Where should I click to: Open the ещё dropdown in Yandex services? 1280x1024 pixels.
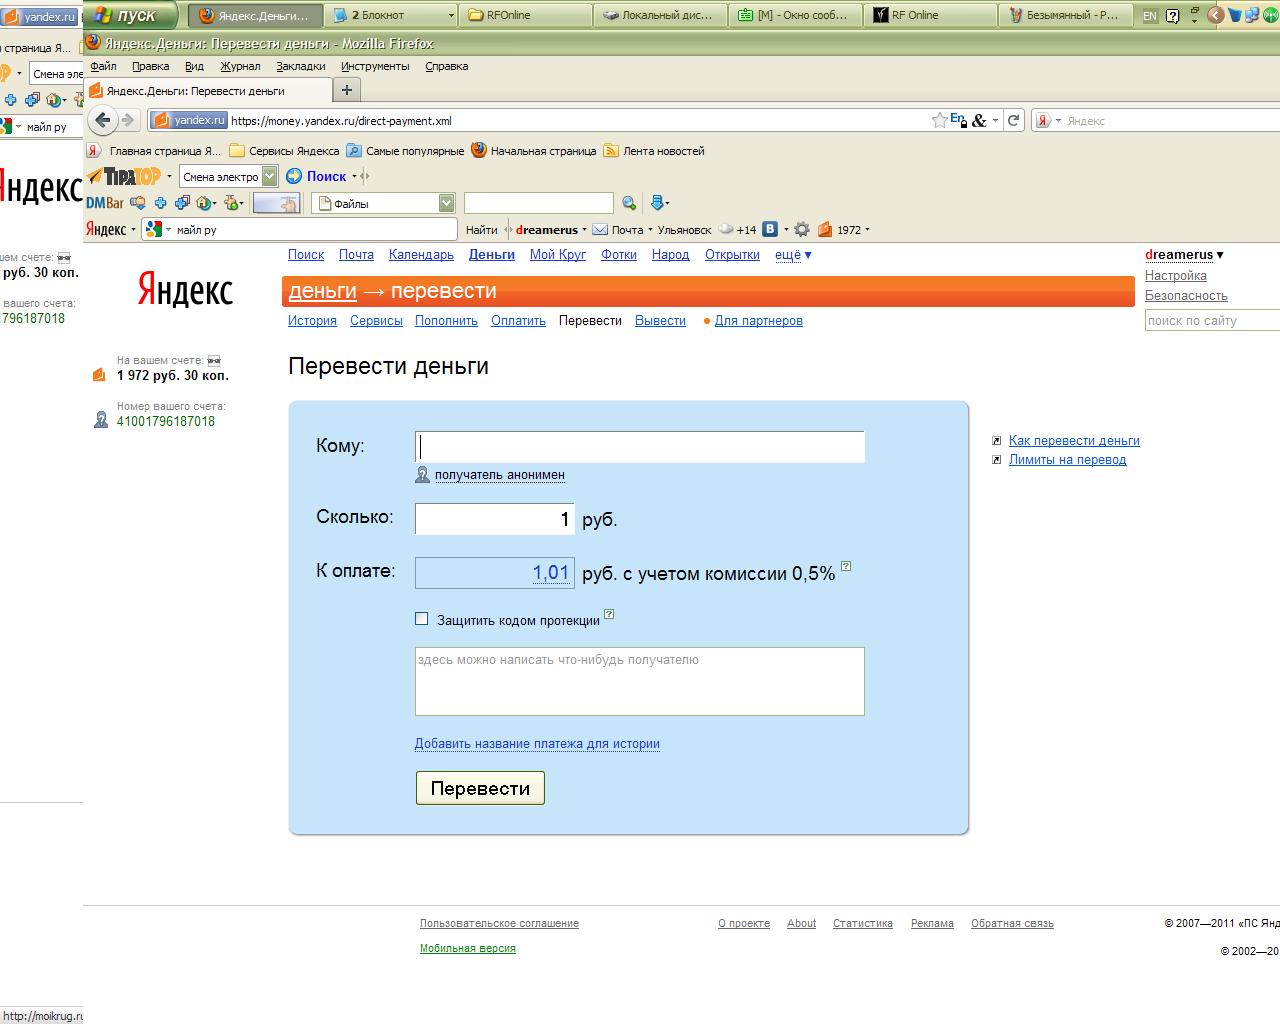[793, 254]
